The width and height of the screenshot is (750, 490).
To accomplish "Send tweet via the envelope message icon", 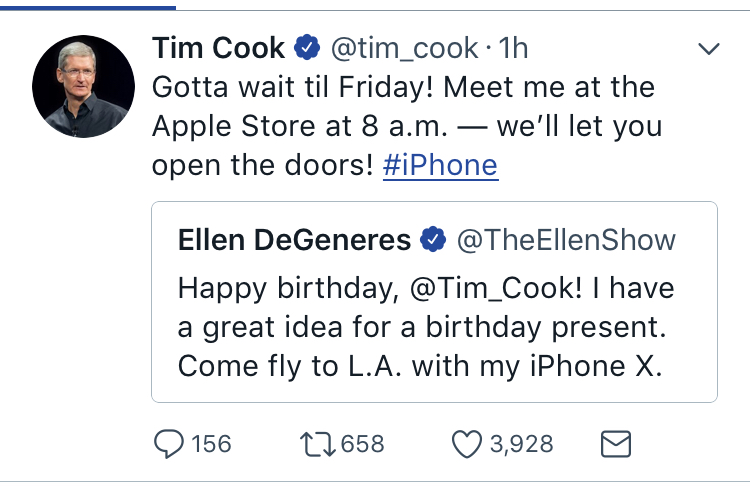I will 616,444.
